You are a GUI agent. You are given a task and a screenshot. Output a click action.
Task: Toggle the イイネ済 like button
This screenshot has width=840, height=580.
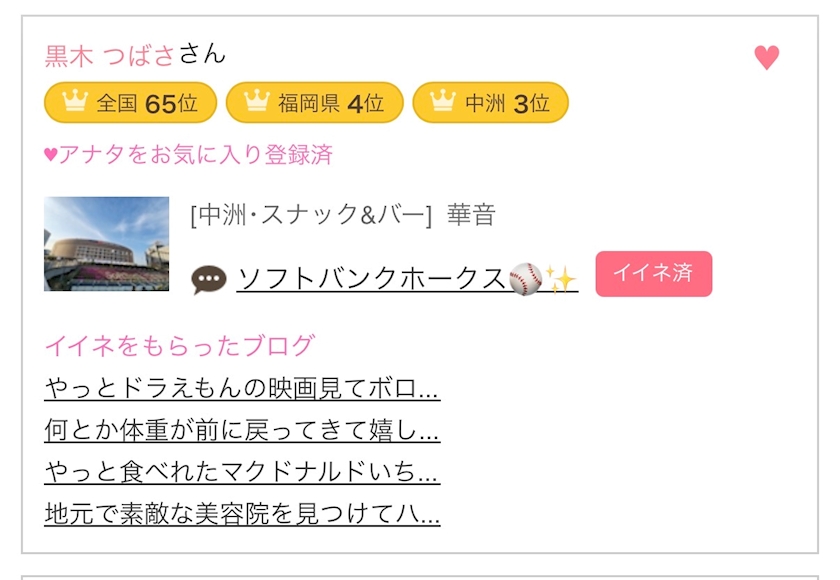[653, 274]
